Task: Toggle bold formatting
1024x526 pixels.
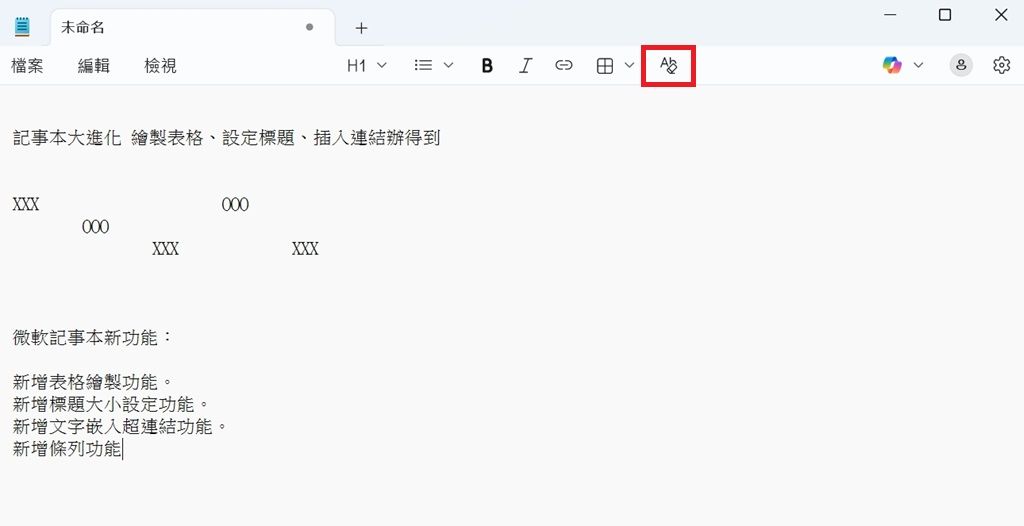Action: click(x=487, y=65)
